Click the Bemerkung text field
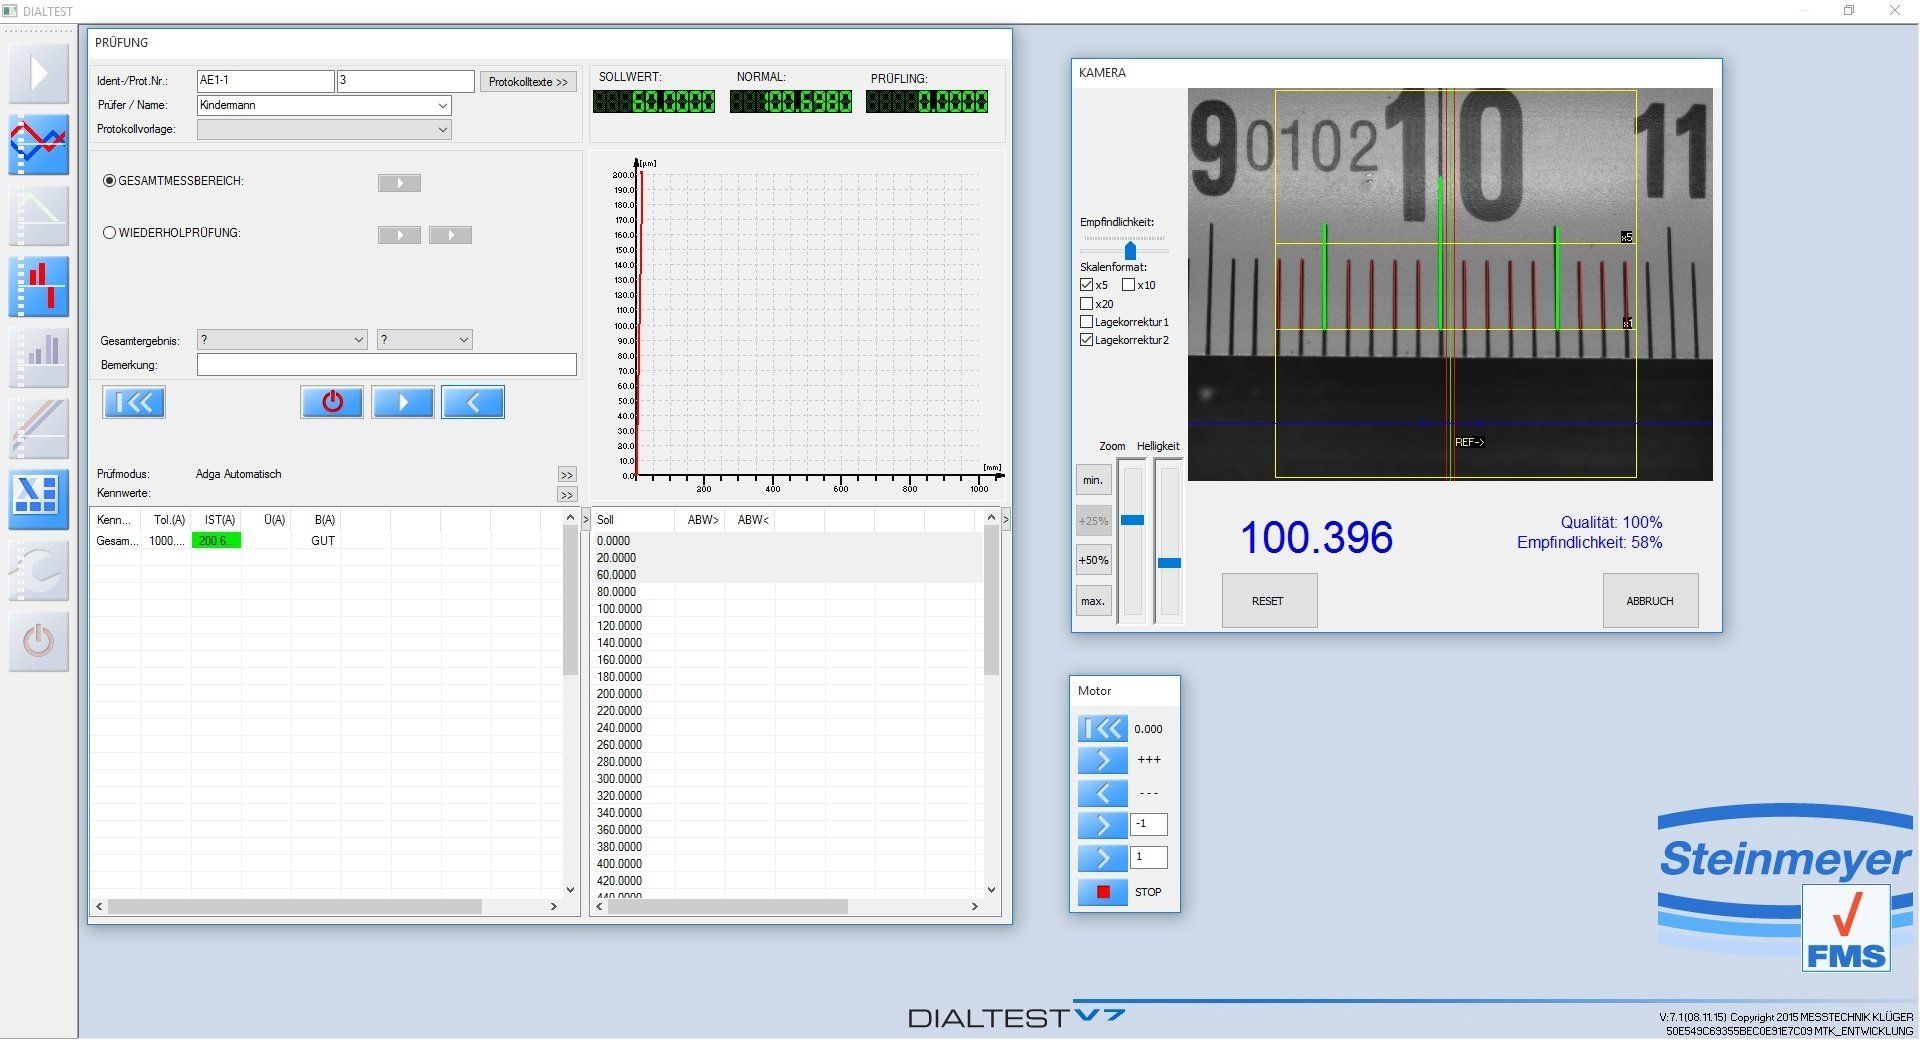The height and width of the screenshot is (1040, 1920). [386, 365]
